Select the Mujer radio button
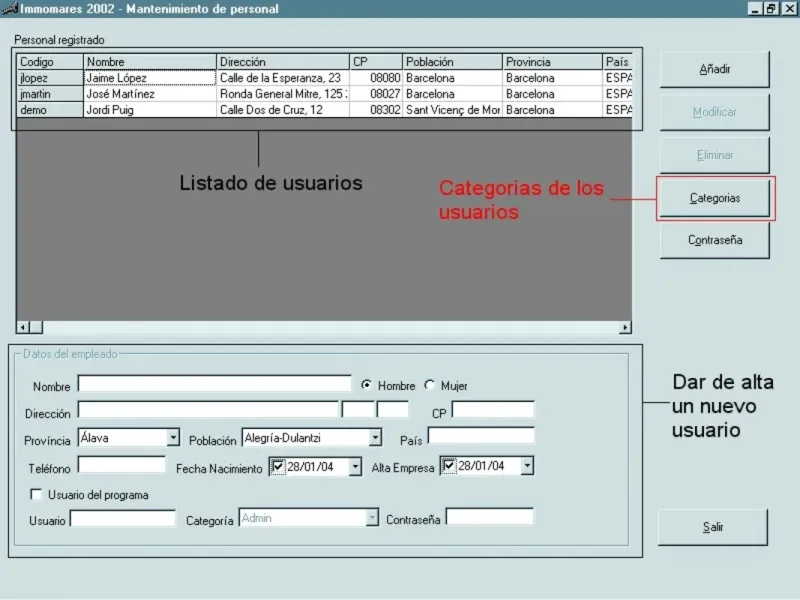Viewport: 800px width, 600px height. click(x=430, y=385)
